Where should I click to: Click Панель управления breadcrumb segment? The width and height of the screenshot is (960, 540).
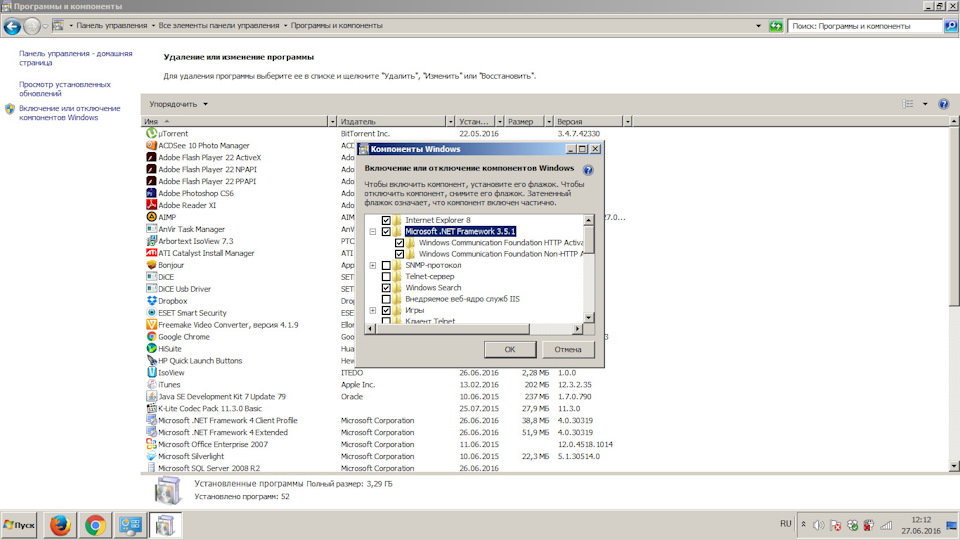tap(111, 26)
